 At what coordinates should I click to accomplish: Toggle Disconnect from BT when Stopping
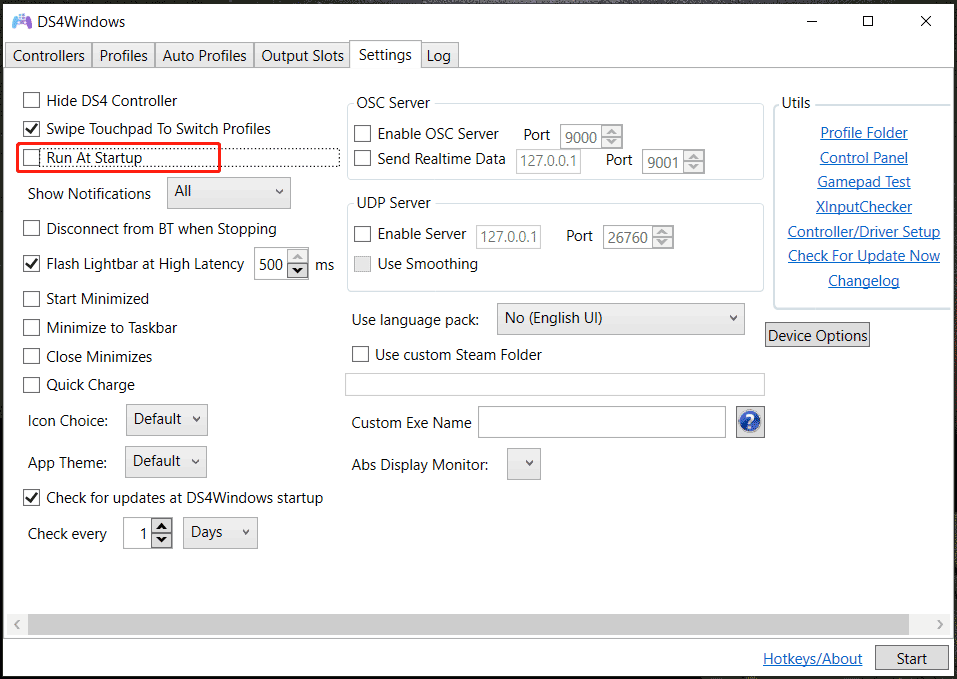tap(31, 228)
